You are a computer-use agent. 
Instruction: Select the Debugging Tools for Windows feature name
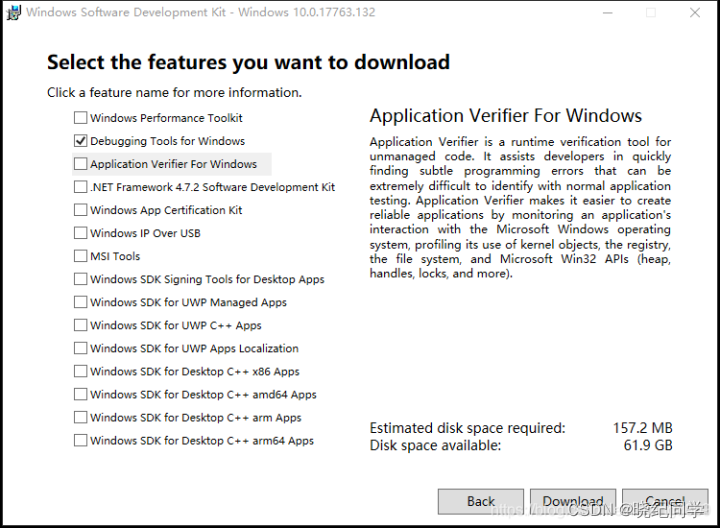pyautogui.click(x=168, y=141)
